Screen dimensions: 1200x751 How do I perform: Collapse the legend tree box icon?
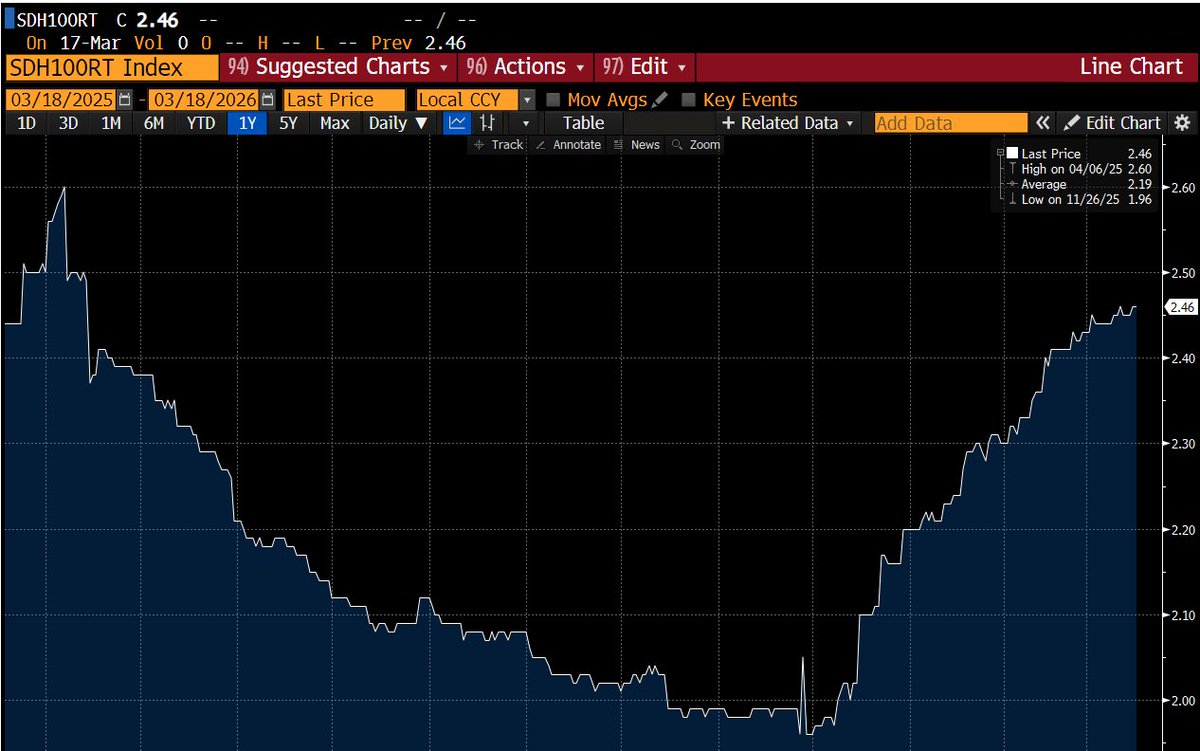pyautogui.click(x=1000, y=153)
